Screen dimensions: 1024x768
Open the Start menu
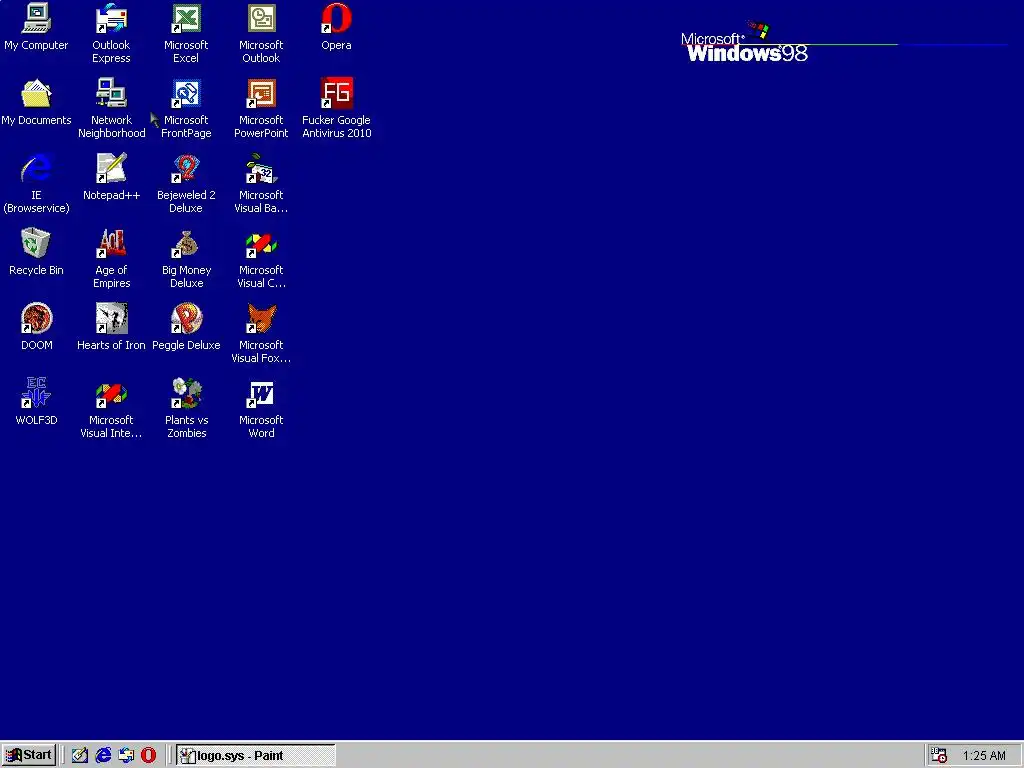pos(29,755)
